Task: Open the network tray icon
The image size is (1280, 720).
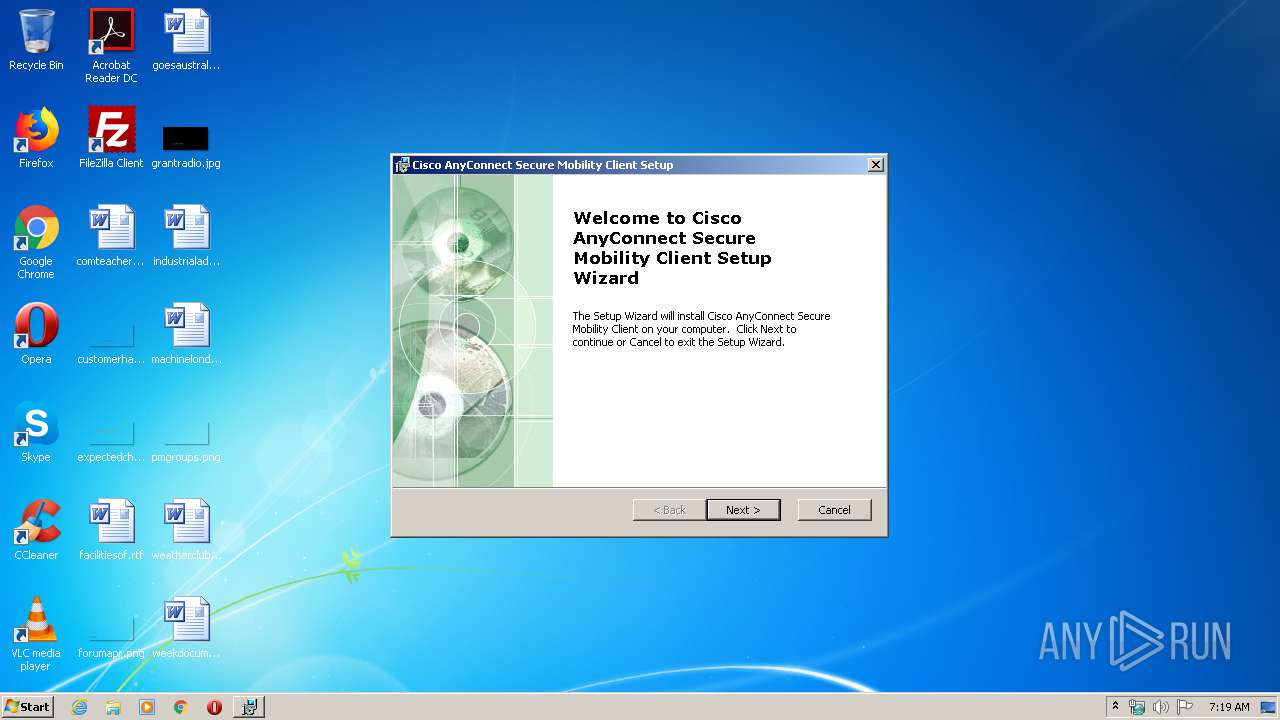Action: click(1137, 707)
